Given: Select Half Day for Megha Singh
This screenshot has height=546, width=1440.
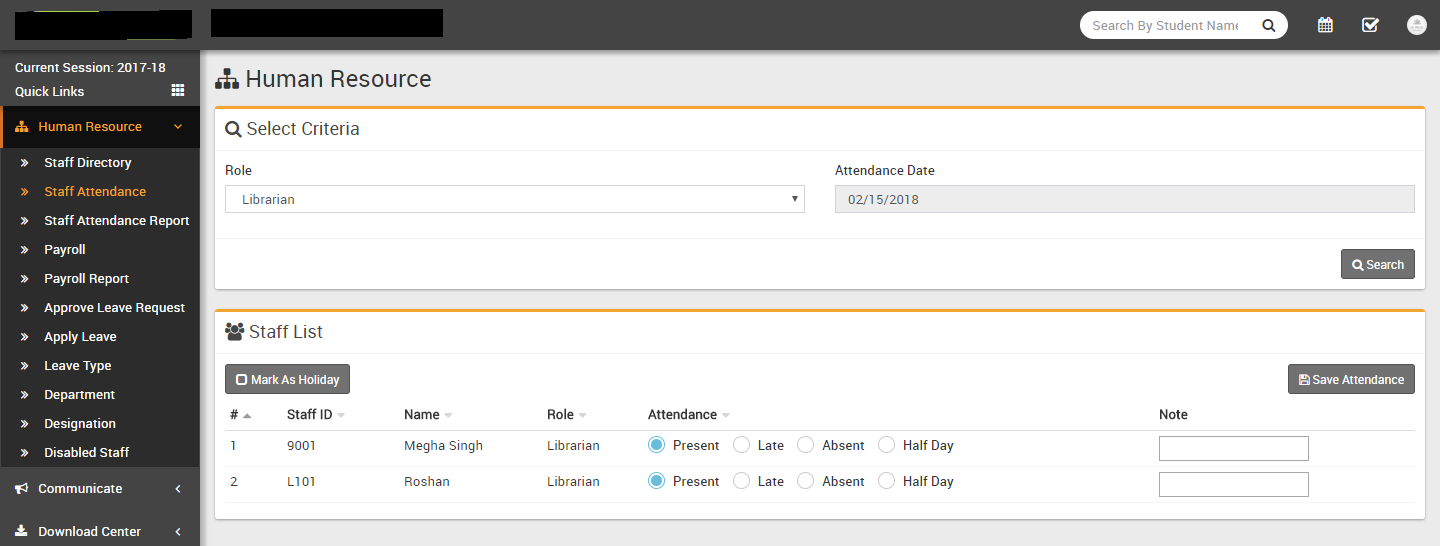Looking at the screenshot, I should click(x=886, y=445).
